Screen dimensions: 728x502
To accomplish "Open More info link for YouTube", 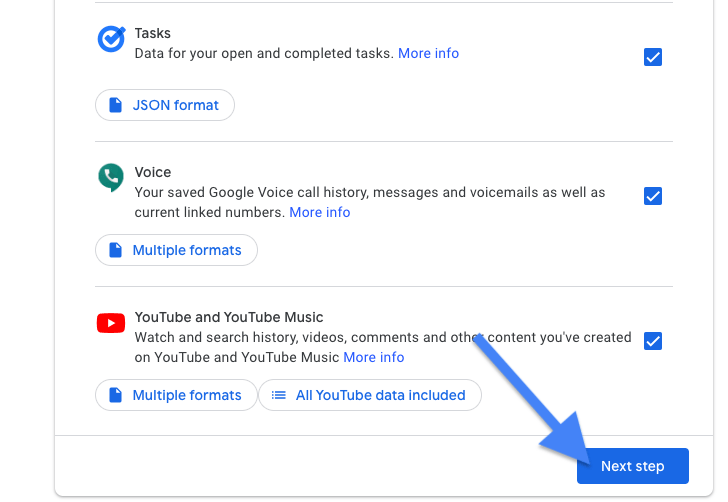I will 374,357.
